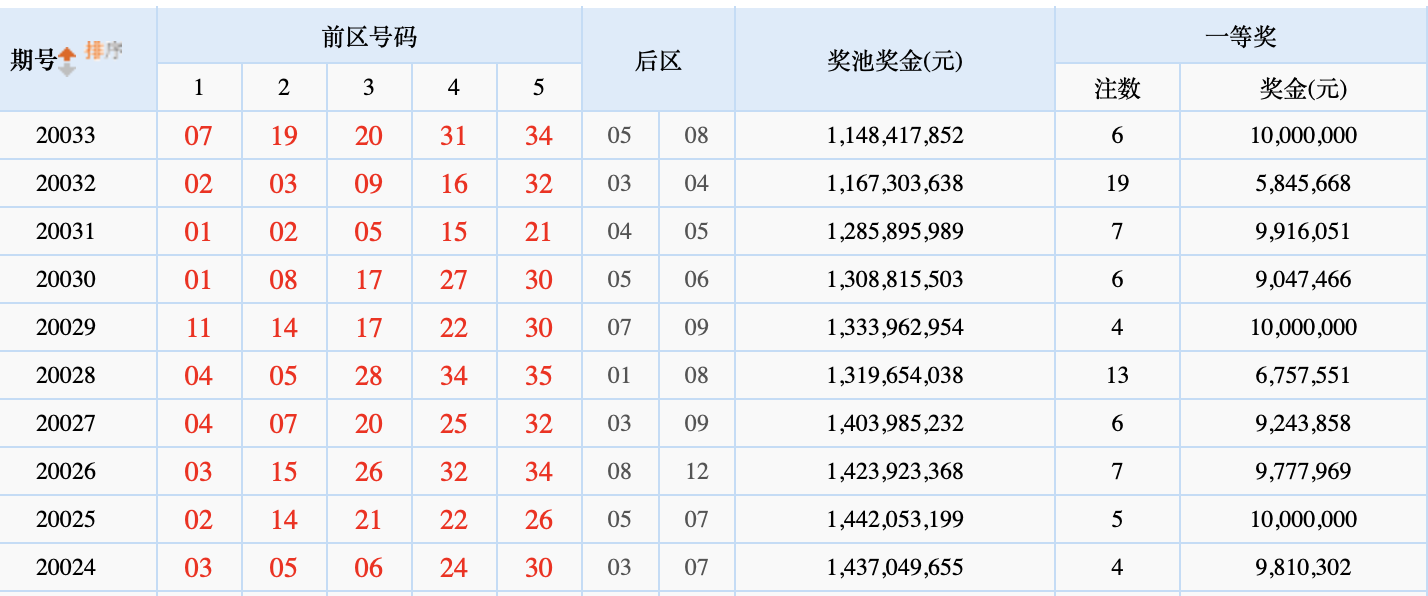Click first prize amount 9,047,466

pos(1303,279)
